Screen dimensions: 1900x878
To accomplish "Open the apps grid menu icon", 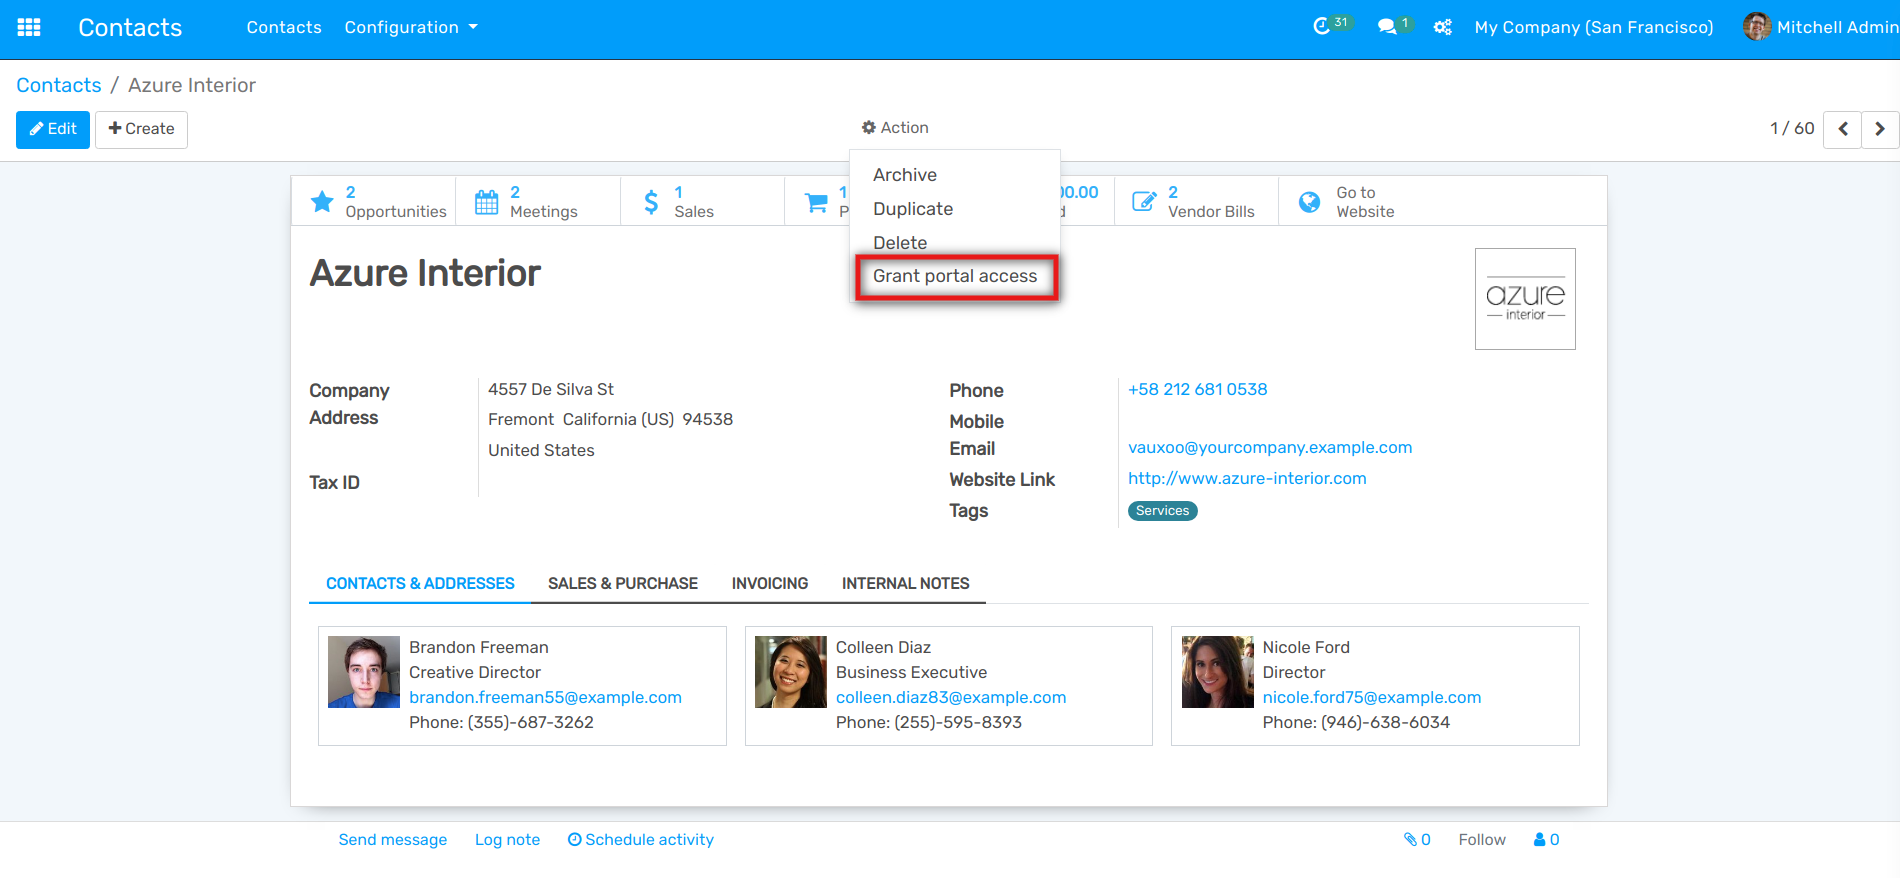I will [x=29, y=27].
